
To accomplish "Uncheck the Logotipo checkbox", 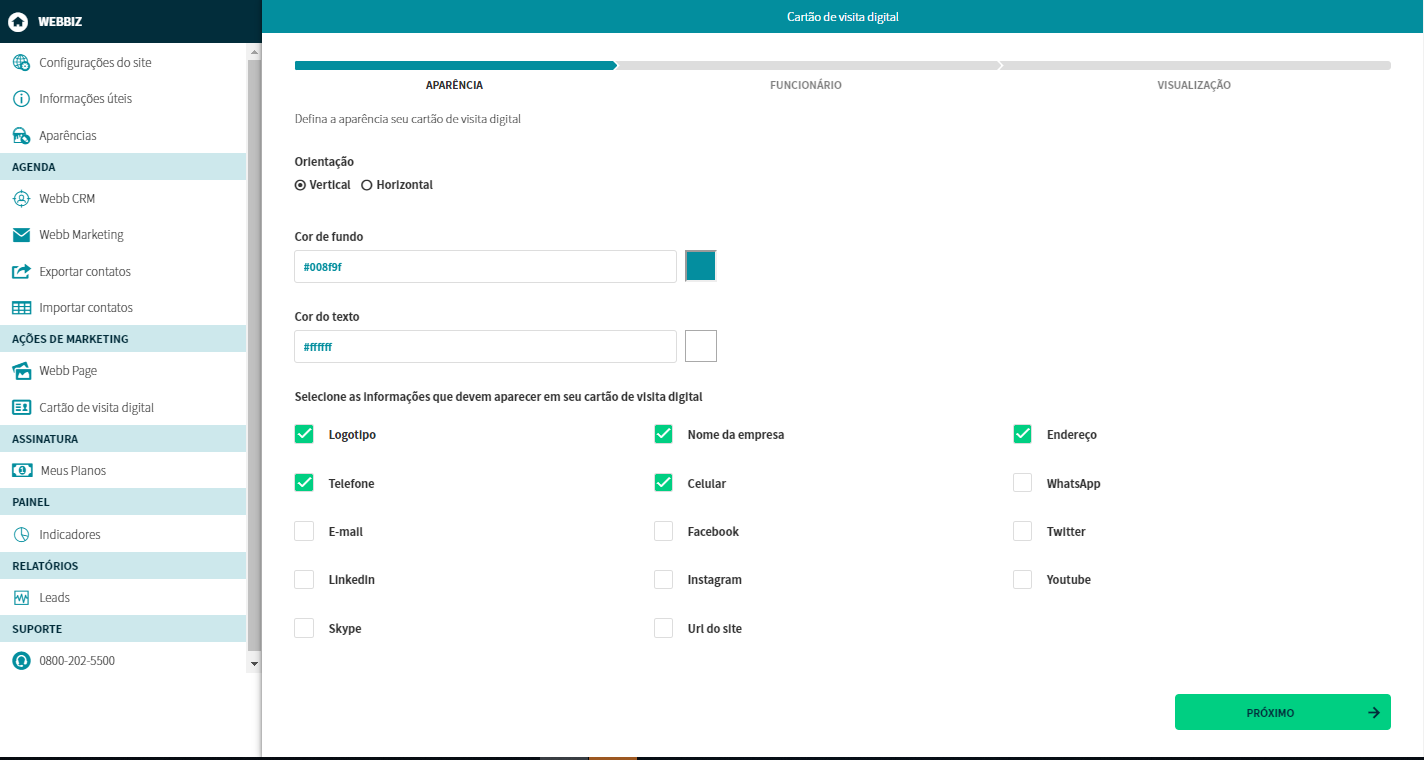I will [304, 435].
